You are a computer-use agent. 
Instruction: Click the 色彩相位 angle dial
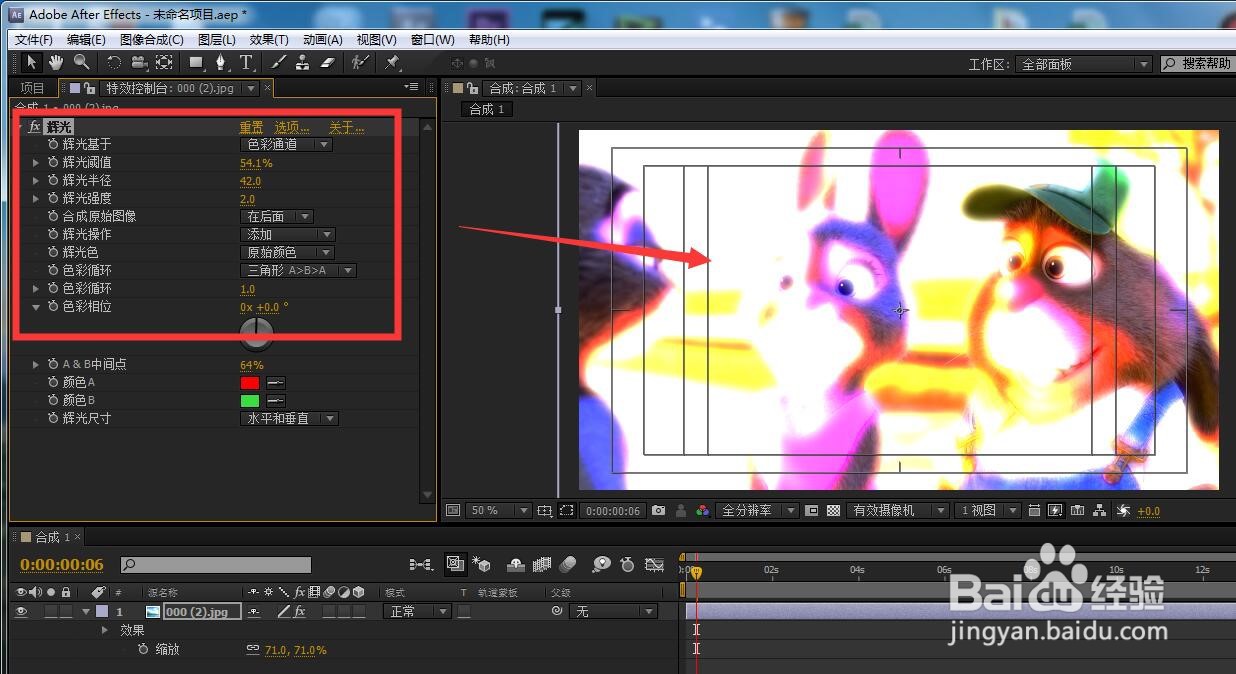coord(257,334)
